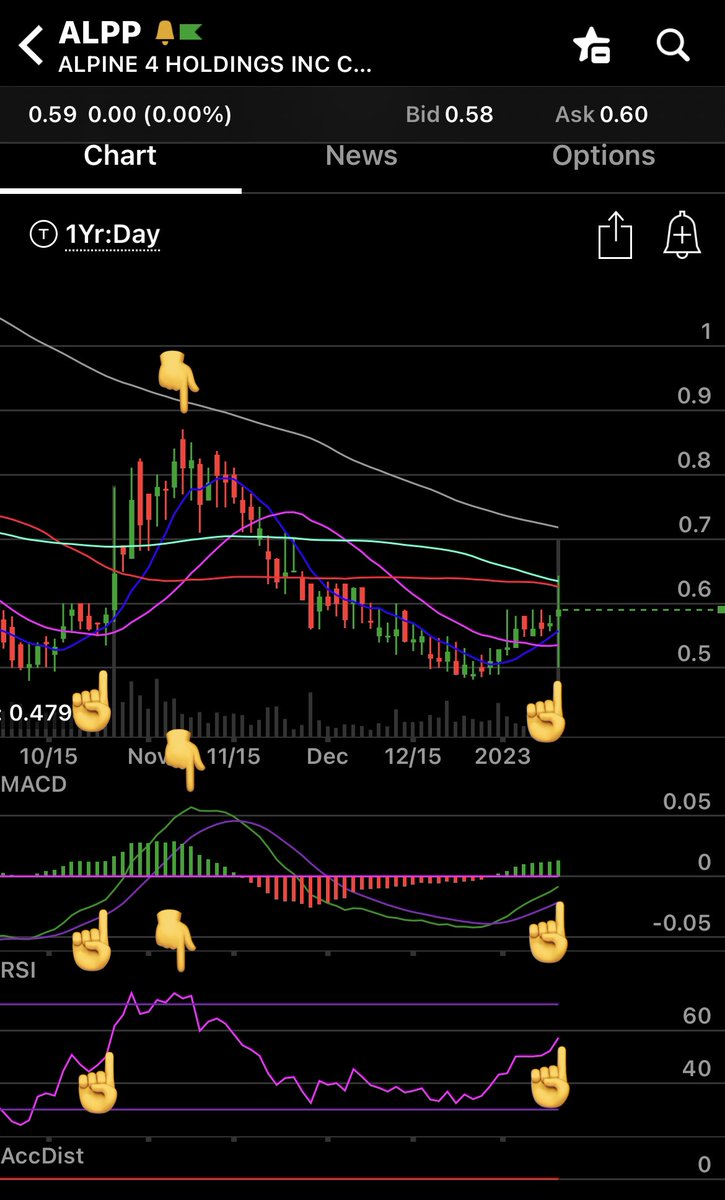Open the search magnifier icon
The image size is (725, 1200).
pyautogui.click(x=673, y=45)
